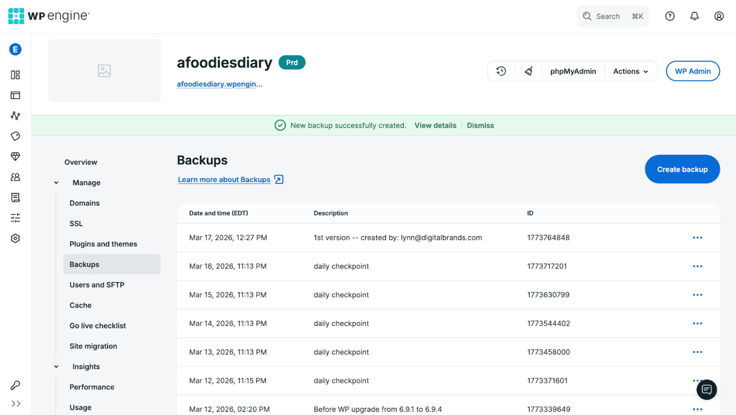Screen dimensions: 736x415
Task: Open options for backup 1773544402
Action: (x=698, y=323)
